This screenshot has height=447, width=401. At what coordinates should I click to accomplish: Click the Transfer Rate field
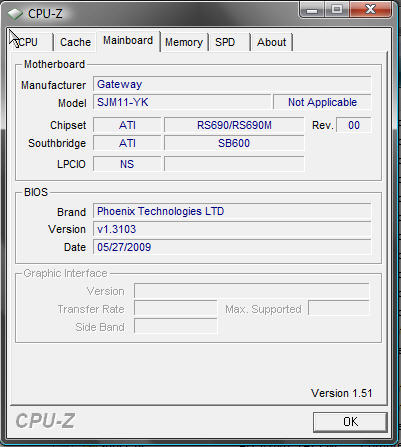176,309
